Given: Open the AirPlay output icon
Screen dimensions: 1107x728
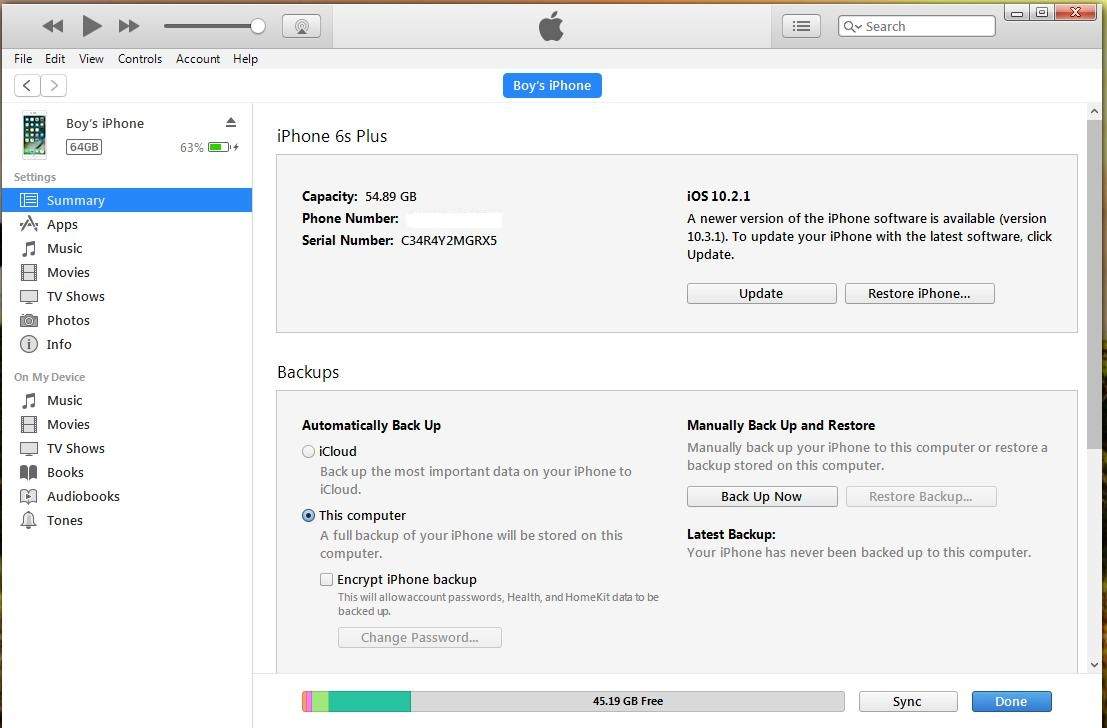Looking at the screenshot, I should (301, 26).
